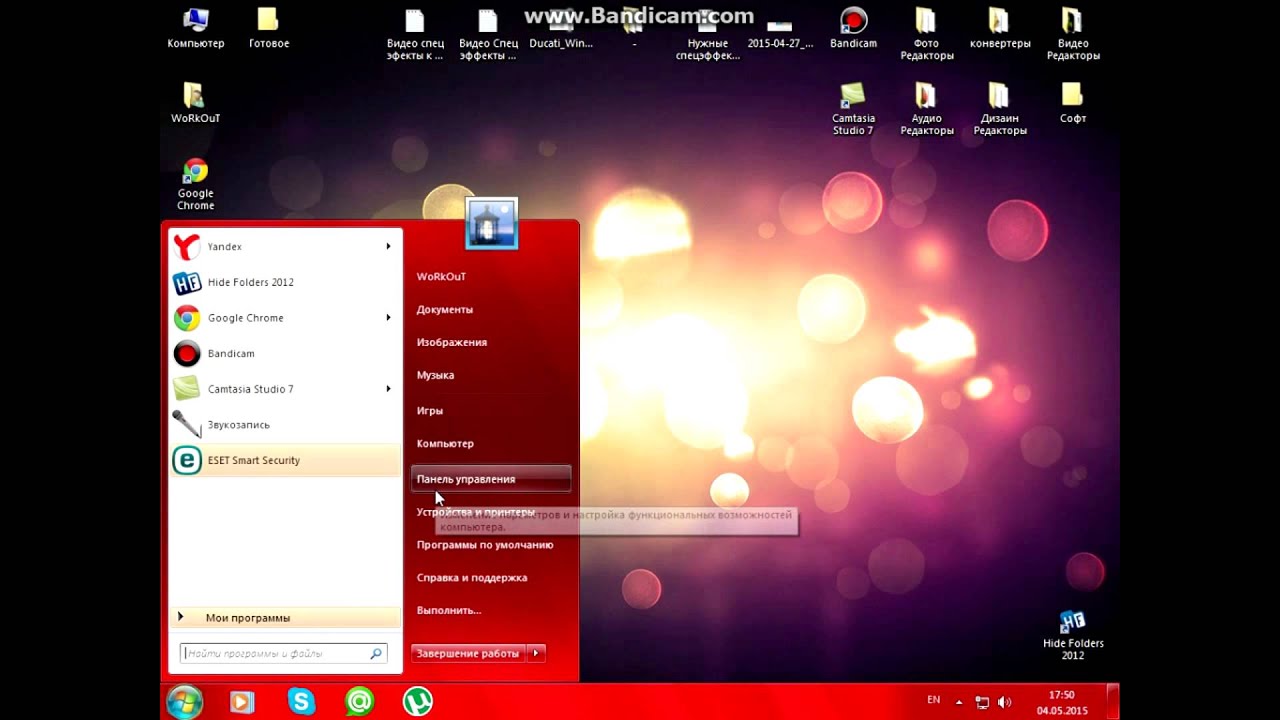Open Mail.ru Agent taskbar icon
Image resolution: width=1280 pixels, height=720 pixels.
359,702
